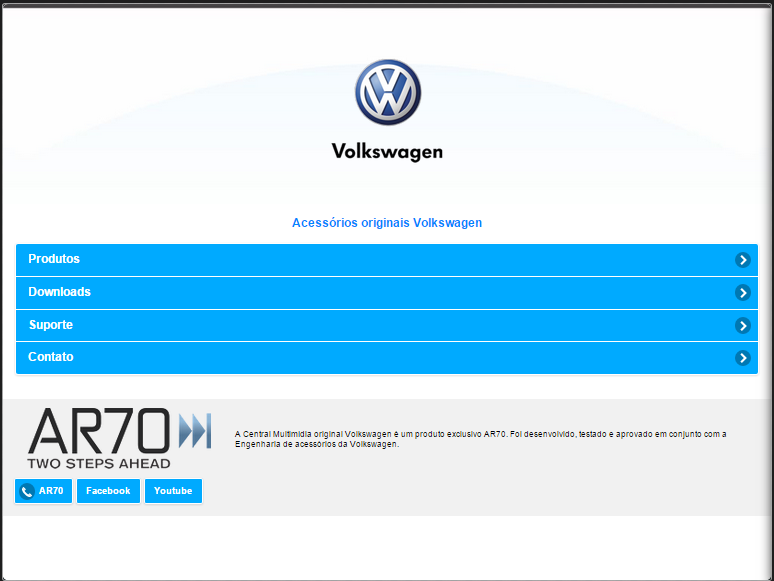Click the Volkswagen wordmark text
Viewport: 774px width, 581px height.
[387, 152]
